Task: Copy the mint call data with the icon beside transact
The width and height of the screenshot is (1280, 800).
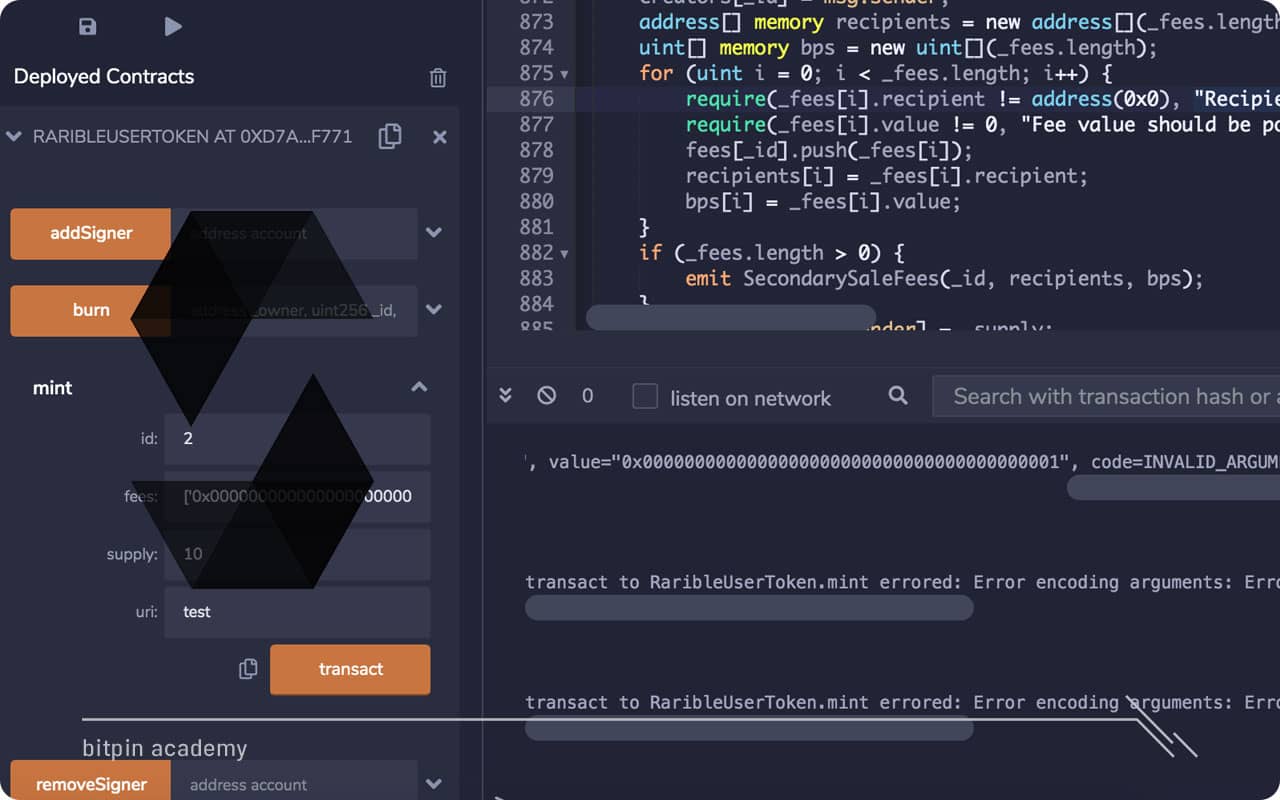Action: tap(248, 669)
